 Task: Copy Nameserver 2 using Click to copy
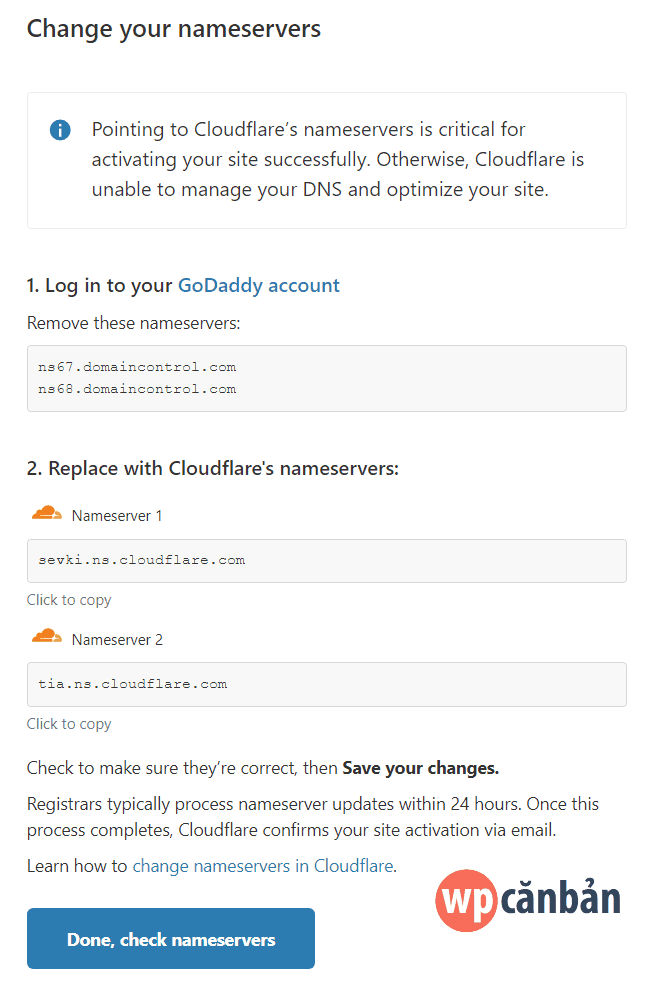[x=68, y=723]
